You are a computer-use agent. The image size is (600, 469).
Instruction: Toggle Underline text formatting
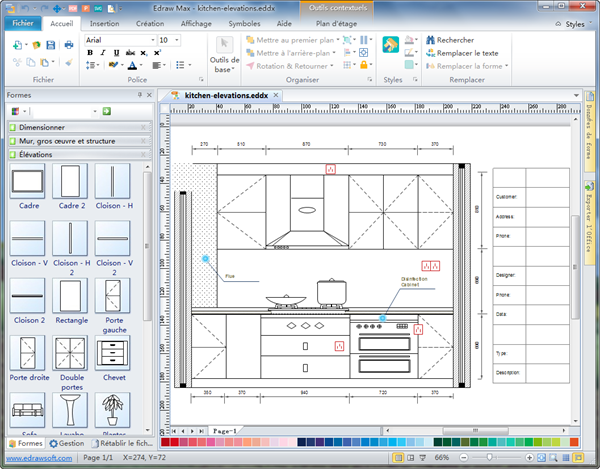tap(117, 53)
